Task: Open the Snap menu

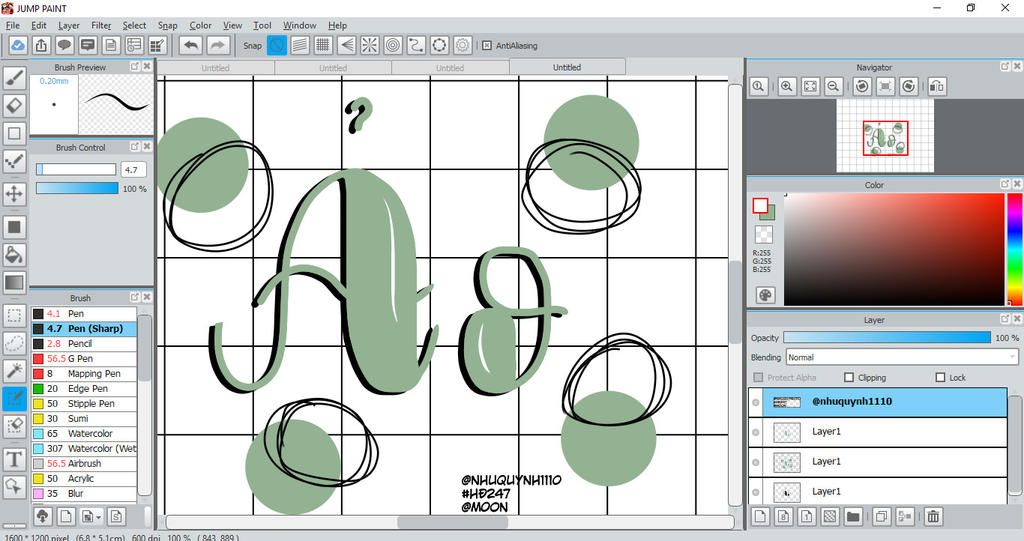Action: click(x=167, y=25)
